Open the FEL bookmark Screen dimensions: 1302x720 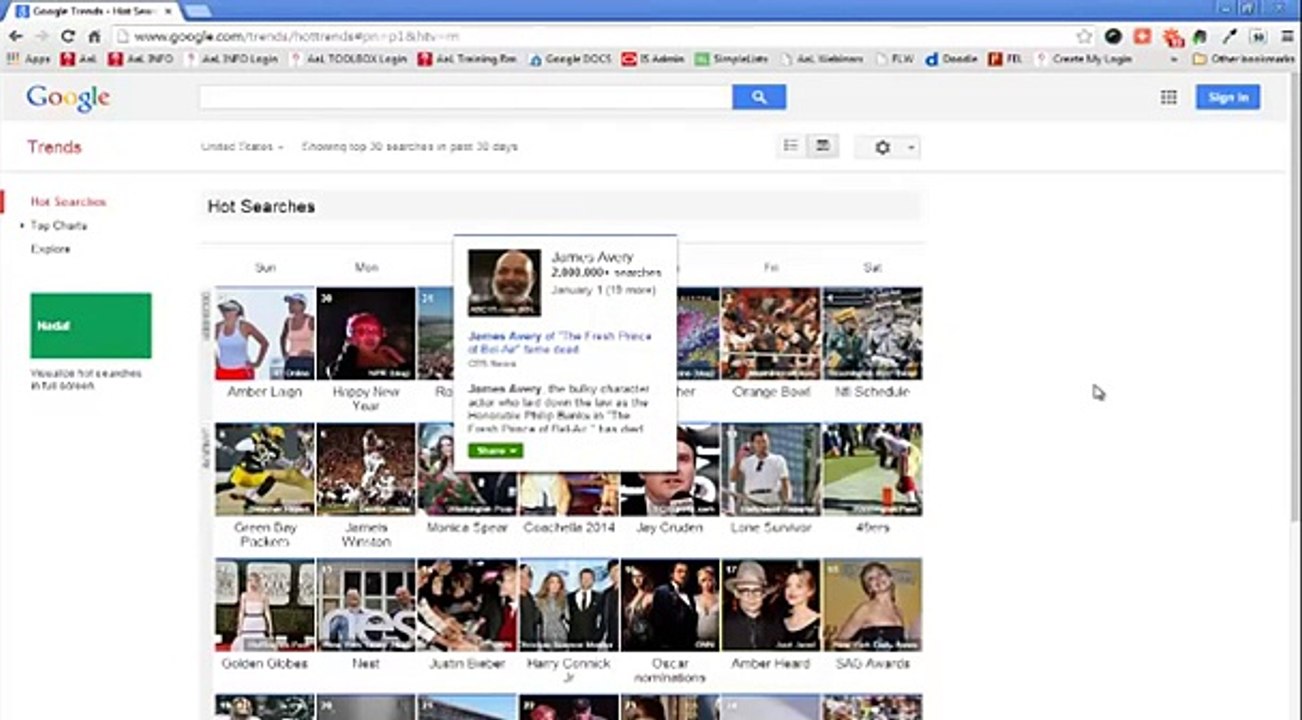tap(1006, 59)
